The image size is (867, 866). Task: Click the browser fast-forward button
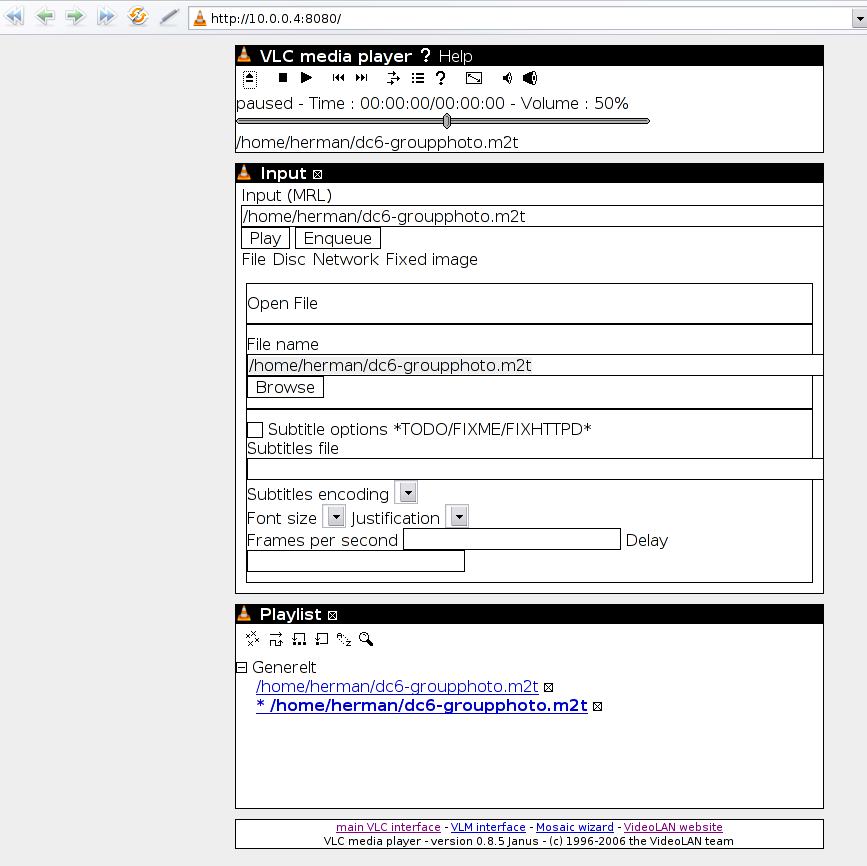coord(106,16)
